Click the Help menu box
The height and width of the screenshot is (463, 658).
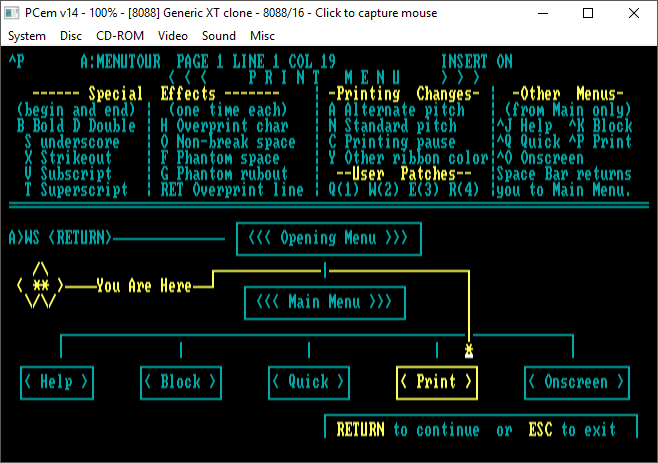pyautogui.click(x=57, y=382)
